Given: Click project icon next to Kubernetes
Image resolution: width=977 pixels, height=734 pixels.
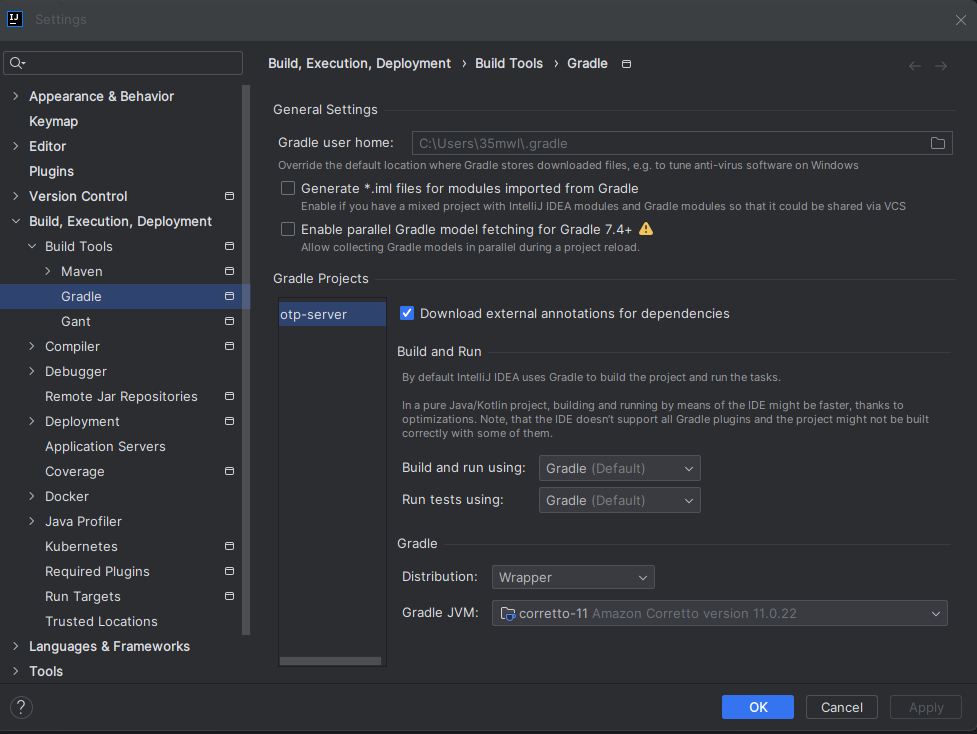Looking at the screenshot, I should click(x=229, y=546).
